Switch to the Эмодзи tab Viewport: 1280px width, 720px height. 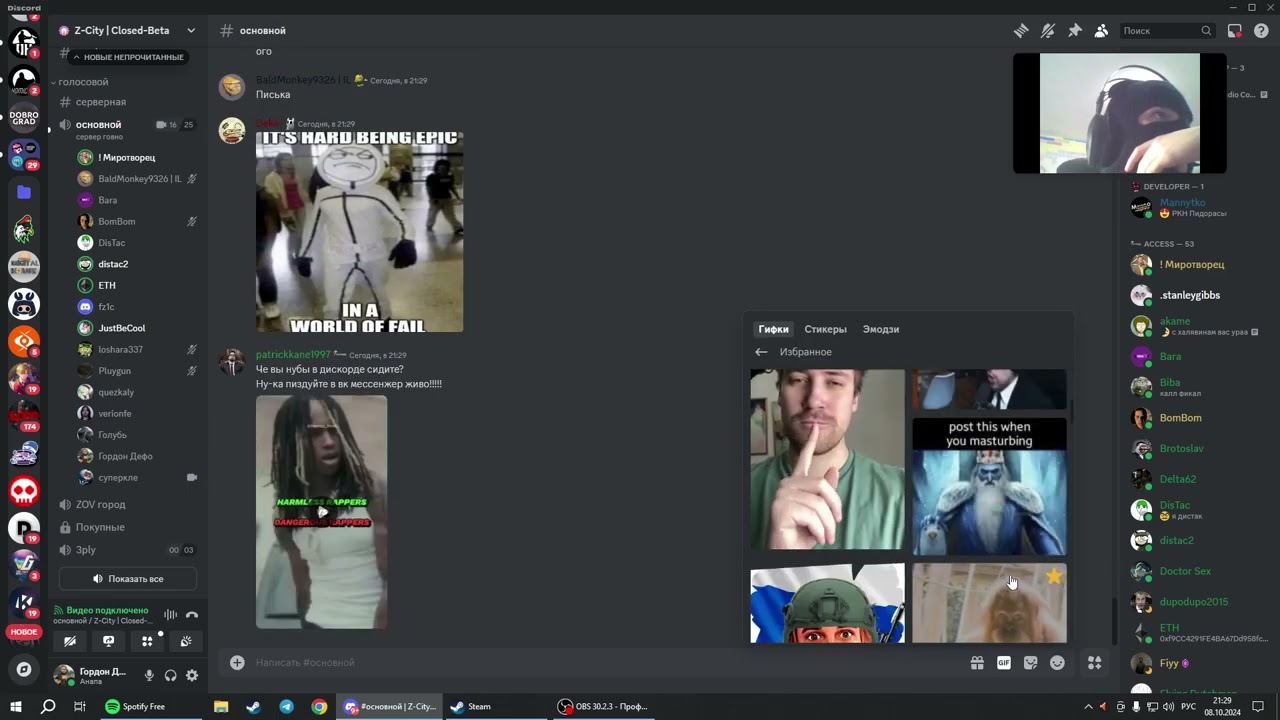[x=881, y=329]
